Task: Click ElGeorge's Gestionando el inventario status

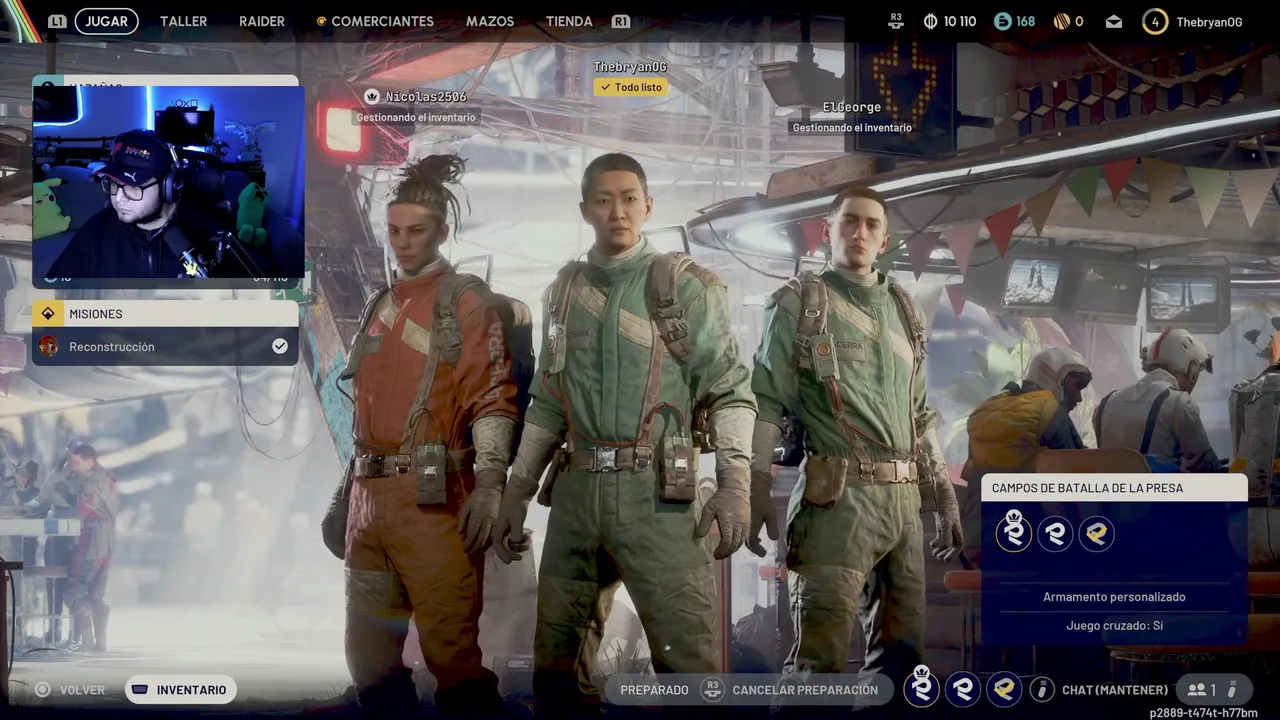Action: click(x=852, y=127)
